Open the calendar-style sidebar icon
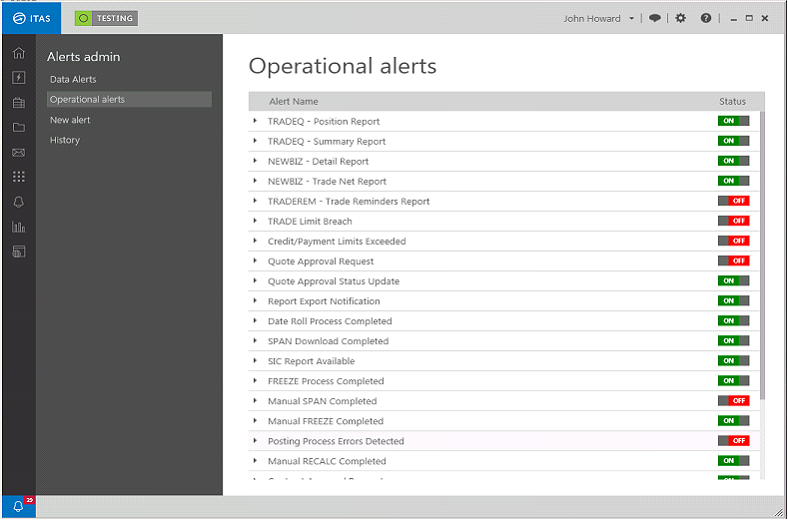 point(19,102)
